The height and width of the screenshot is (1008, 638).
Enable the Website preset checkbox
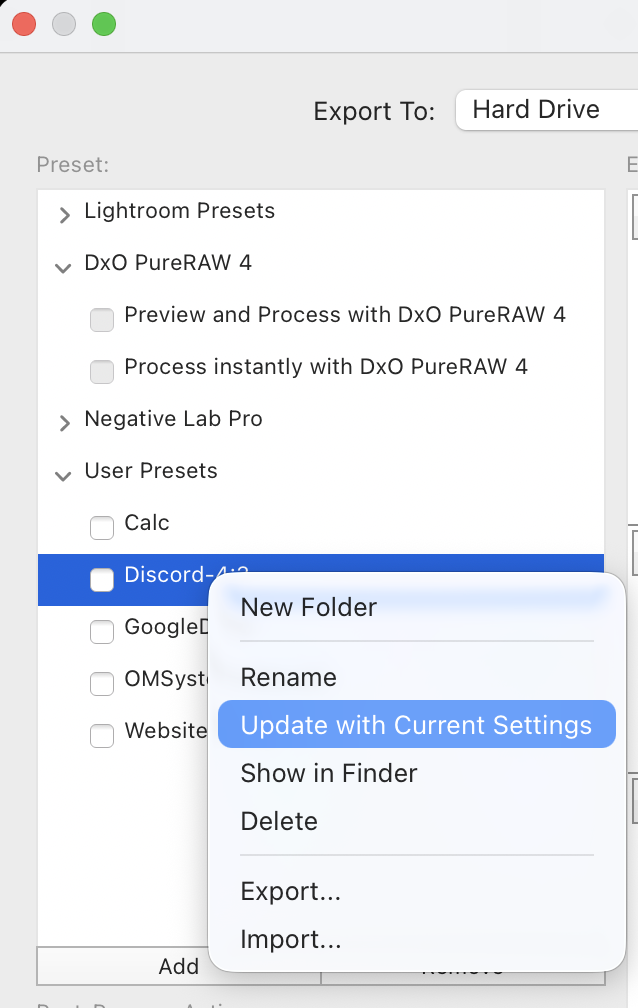(x=102, y=735)
